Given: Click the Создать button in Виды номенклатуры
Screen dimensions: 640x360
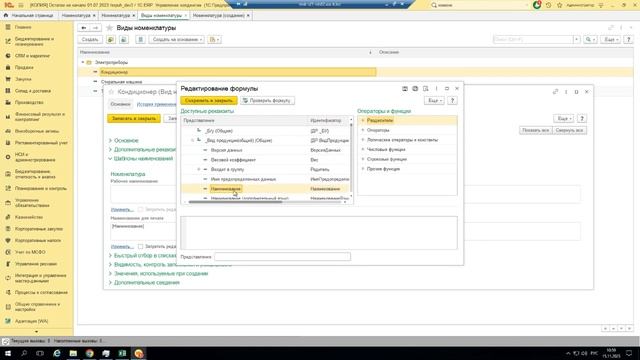Looking at the screenshot, I should tap(90, 40).
